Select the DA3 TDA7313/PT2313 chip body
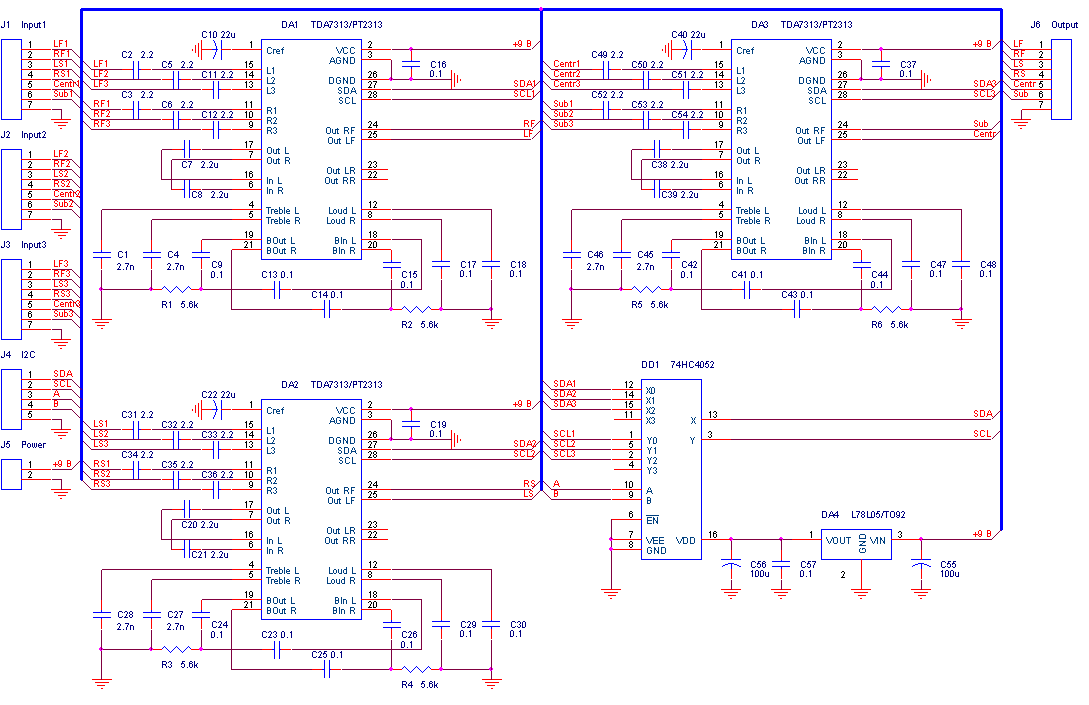Image resolution: width=1089 pixels, height=705 pixels. [781, 149]
